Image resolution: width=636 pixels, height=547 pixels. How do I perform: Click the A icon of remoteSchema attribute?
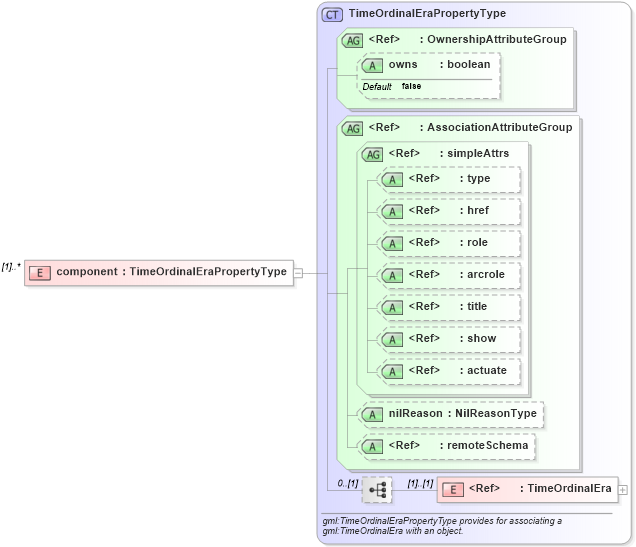pyautogui.click(x=372, y=447)
